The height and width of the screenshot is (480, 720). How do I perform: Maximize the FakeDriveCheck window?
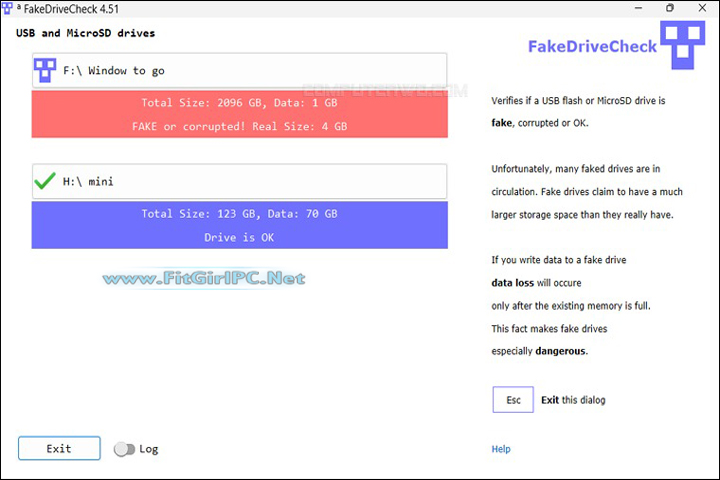click(669, 8)
